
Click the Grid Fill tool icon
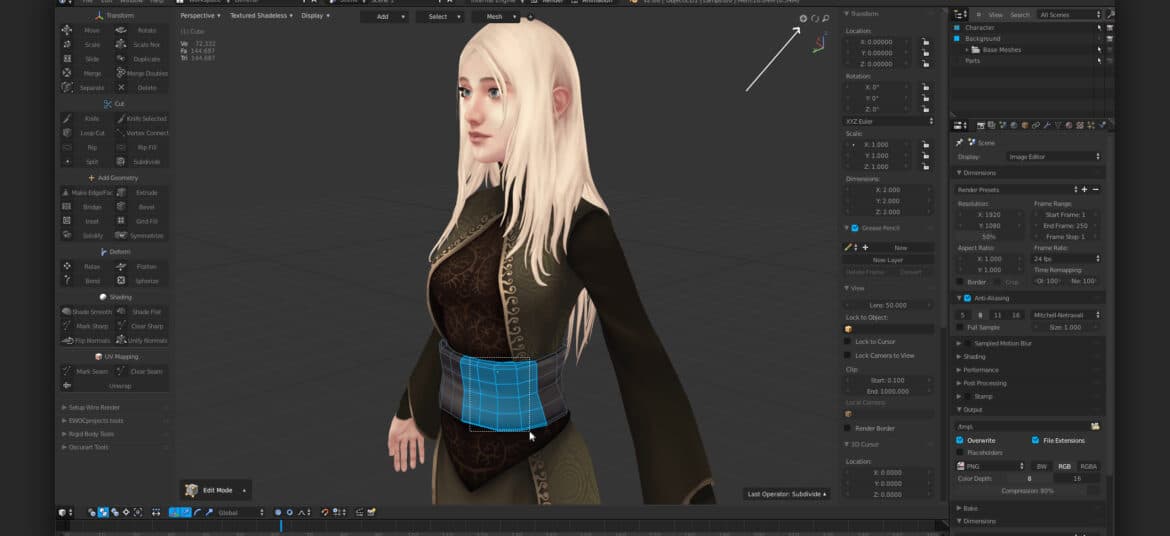tap(121, 220)
